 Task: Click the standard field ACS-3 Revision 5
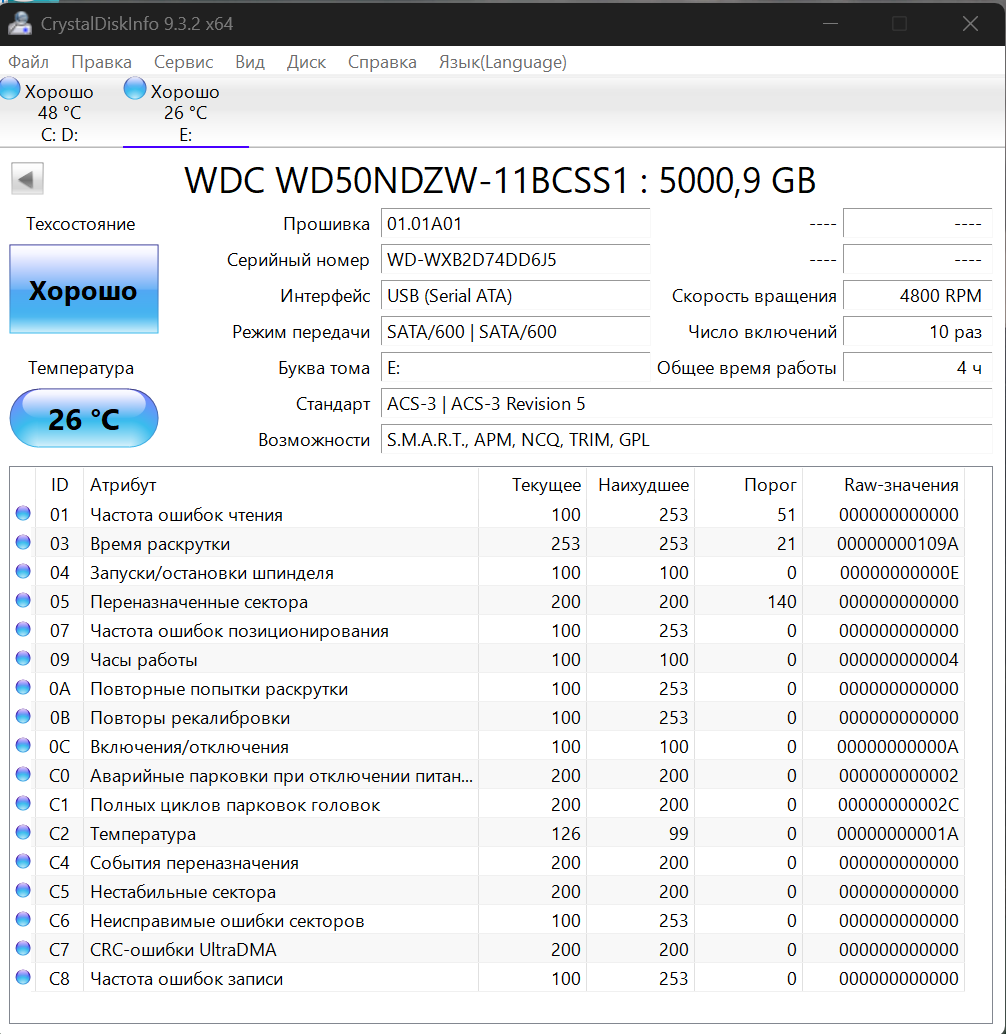coord(686,404)
